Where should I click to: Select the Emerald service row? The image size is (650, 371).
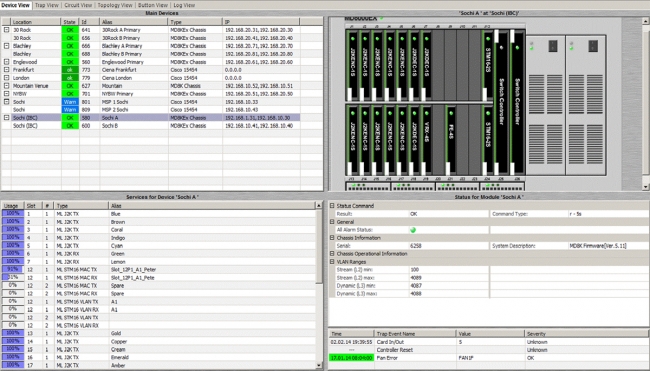click(x=158, y=357)
